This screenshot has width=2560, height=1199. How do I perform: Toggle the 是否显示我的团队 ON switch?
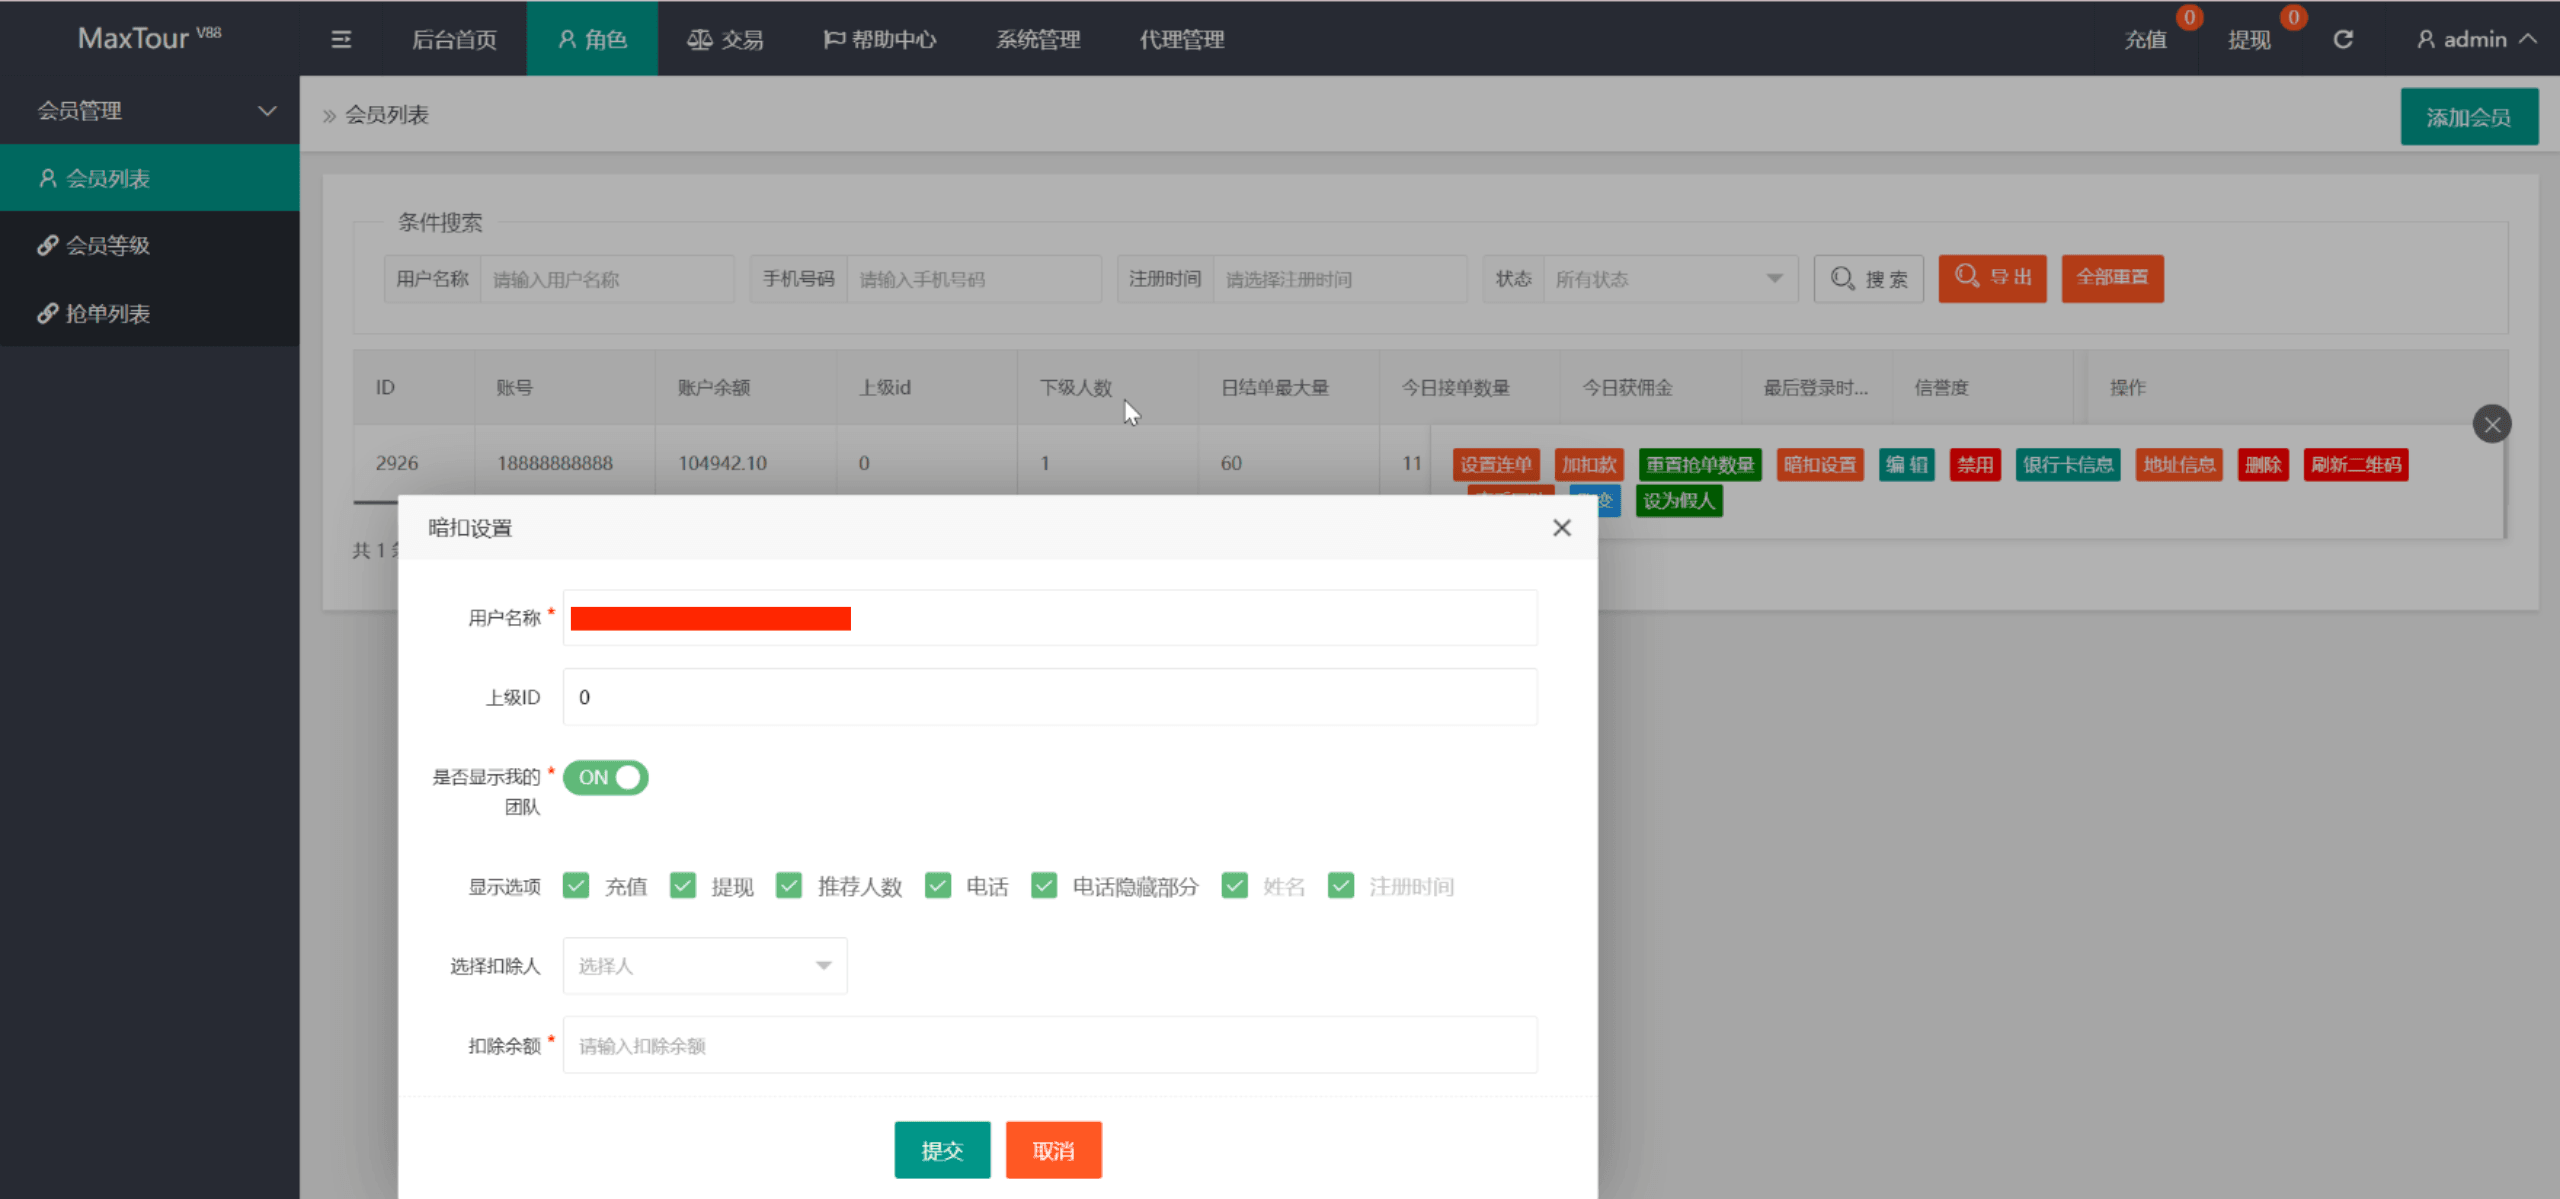[605, 777]
